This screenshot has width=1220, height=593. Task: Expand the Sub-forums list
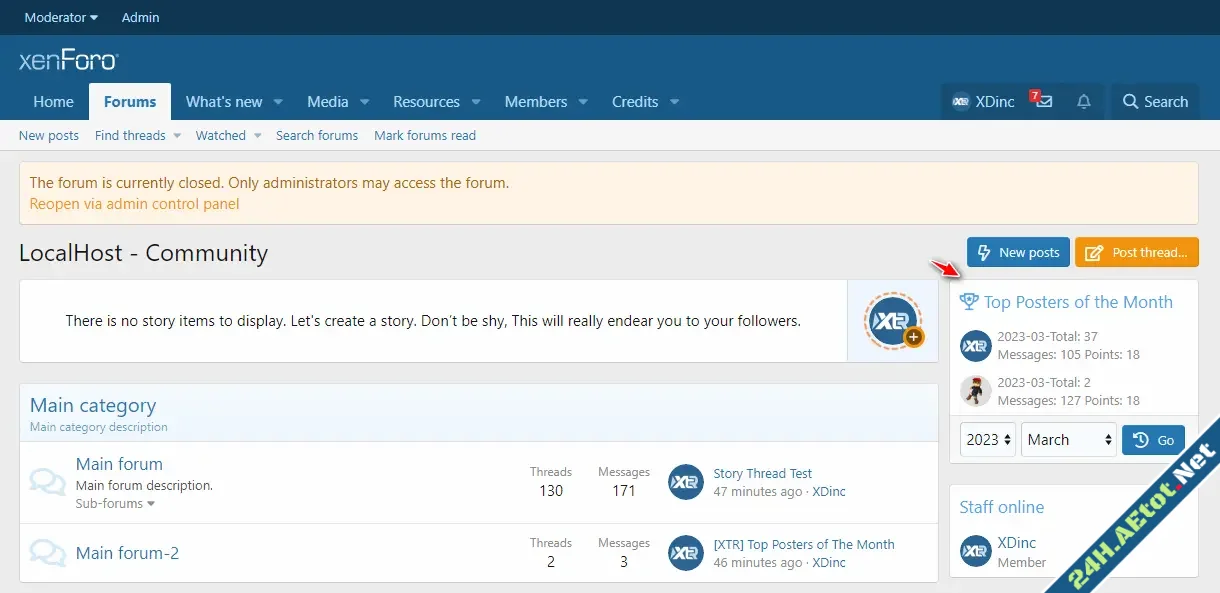tap(115, 504)
